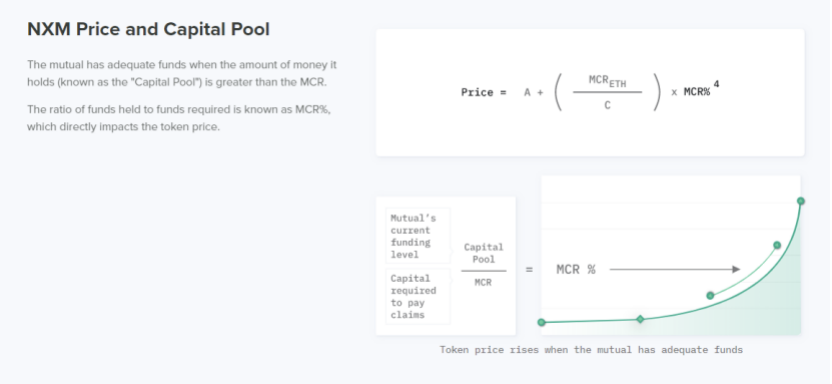The height and width of the screenshot is (384, 832).
Task: Click the multiplication sign in the price formula
Action: [x=674, y=92]
